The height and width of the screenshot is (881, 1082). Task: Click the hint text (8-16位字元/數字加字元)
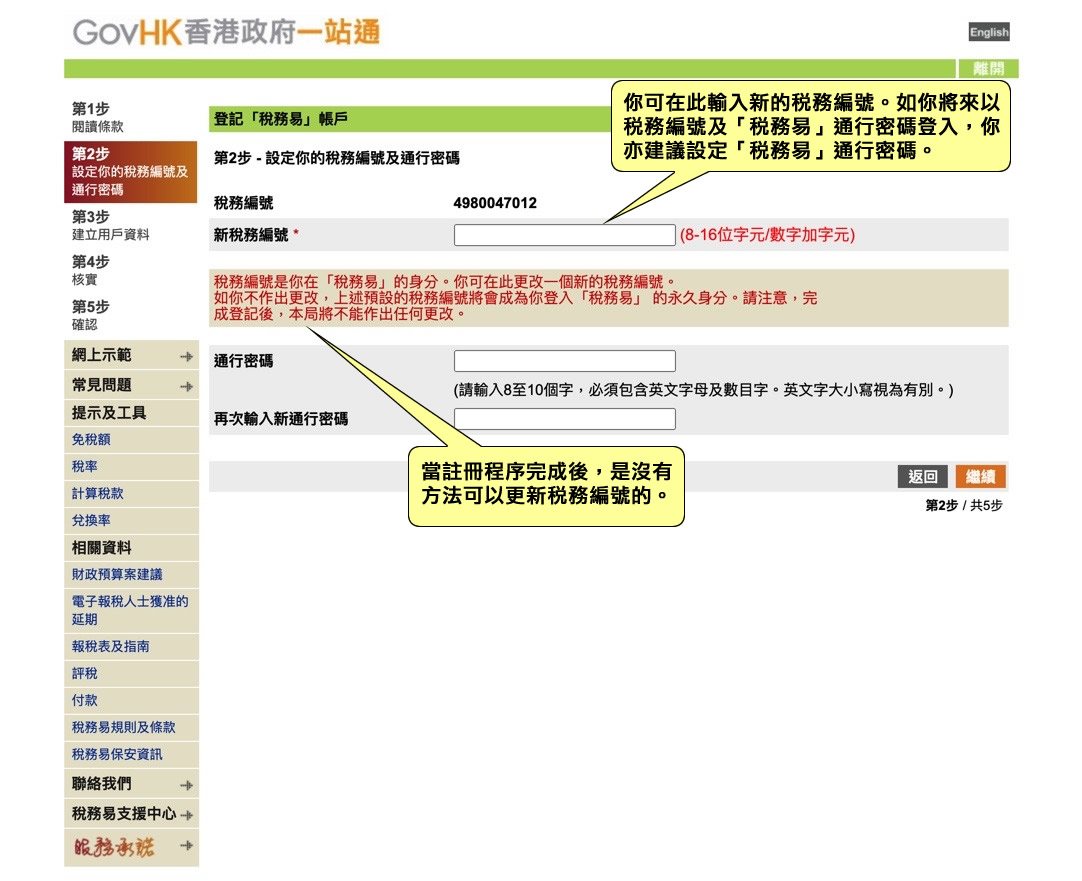click(x=767, y=235)
